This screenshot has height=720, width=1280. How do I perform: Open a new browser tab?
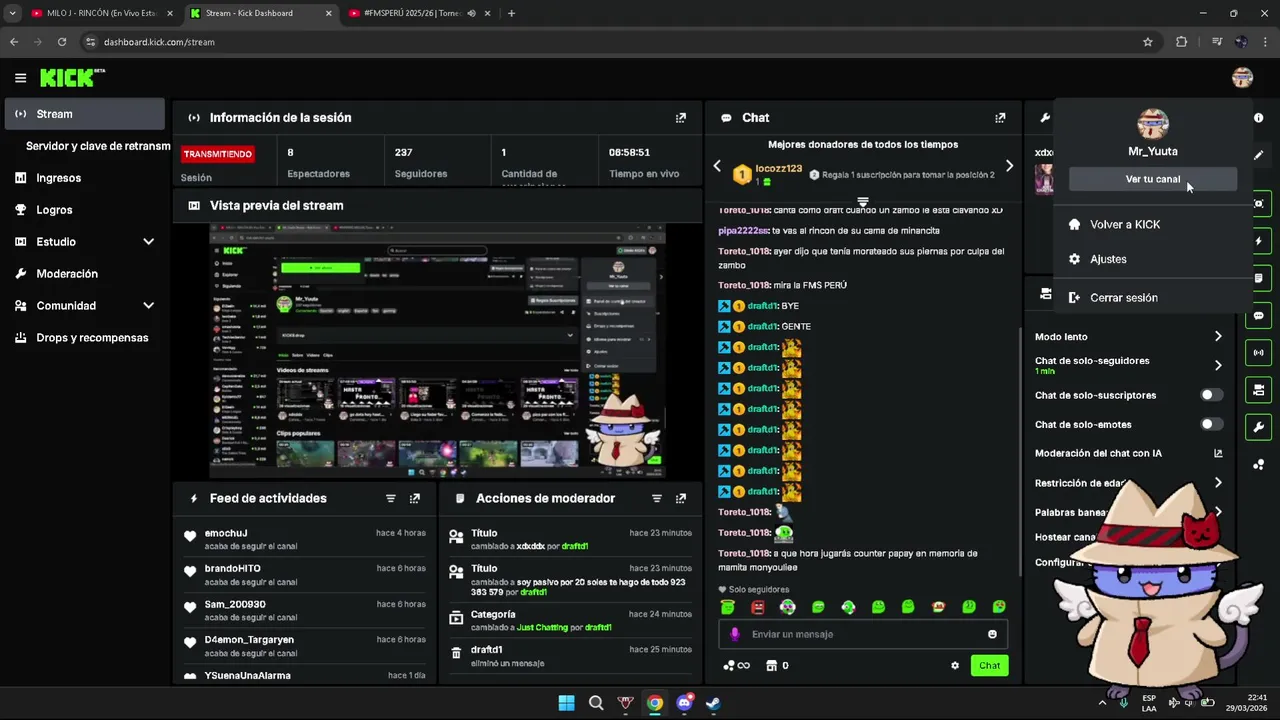point(511,13)
